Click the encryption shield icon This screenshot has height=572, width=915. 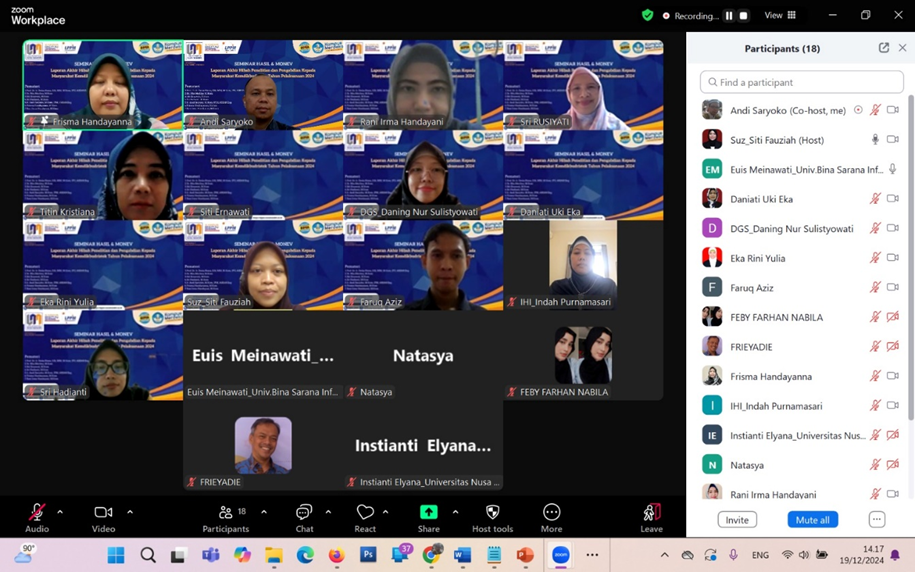[647, 16]
